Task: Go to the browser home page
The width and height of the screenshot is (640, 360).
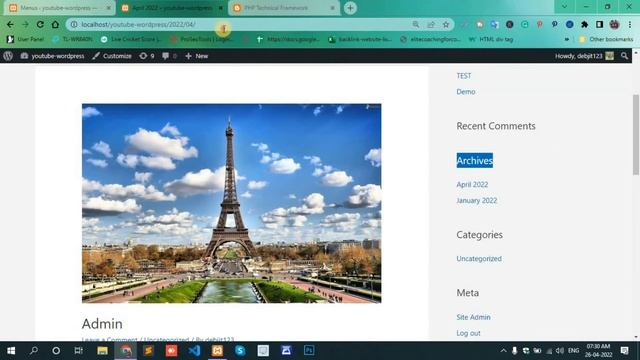Action: (55, 24)
